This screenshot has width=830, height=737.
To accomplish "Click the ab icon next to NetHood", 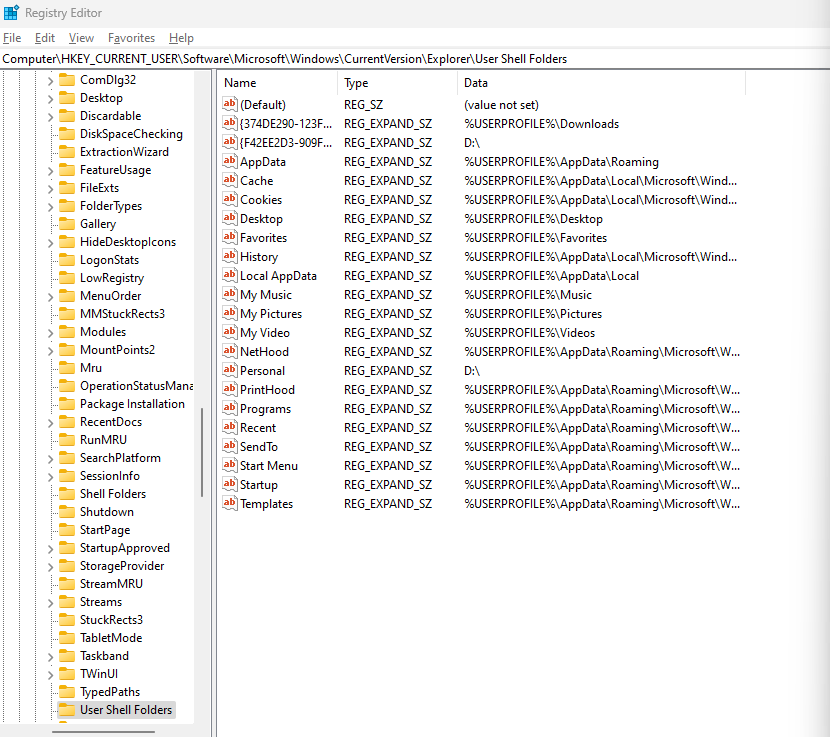I will point(229,351).
